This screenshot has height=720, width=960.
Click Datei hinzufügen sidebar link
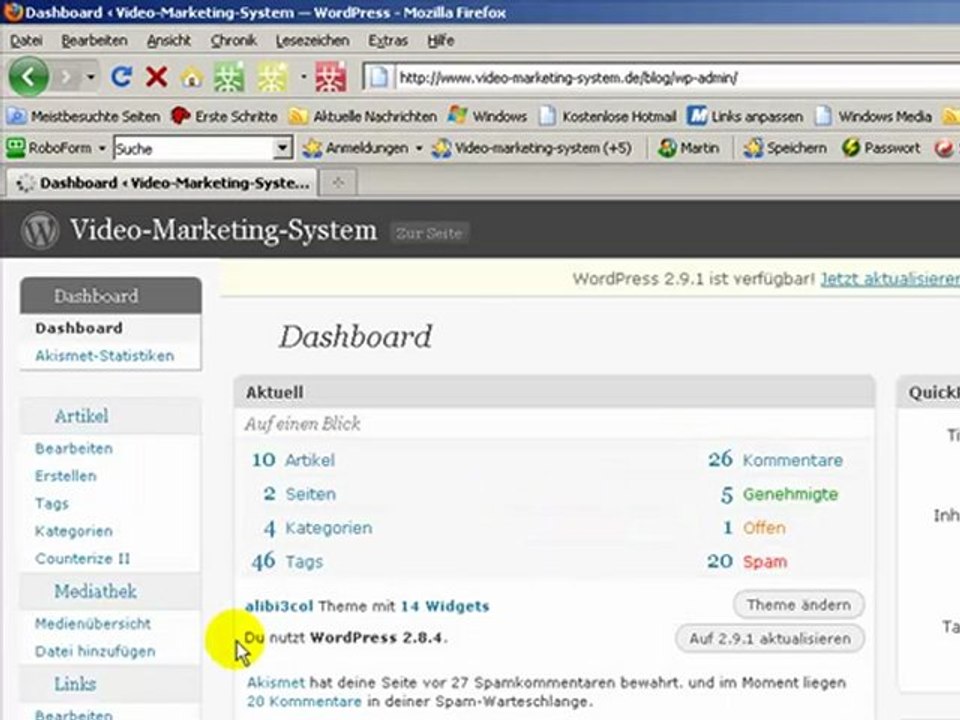(x=95, y=651)
